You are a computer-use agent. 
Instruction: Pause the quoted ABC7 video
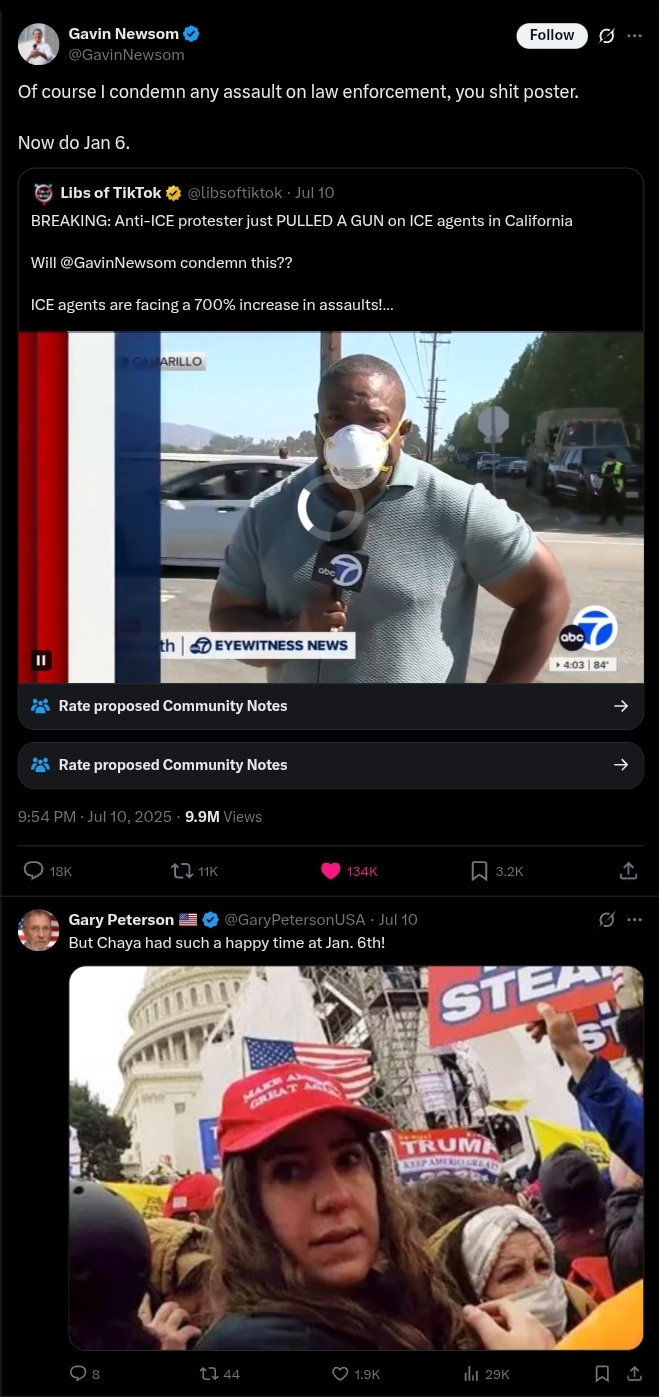pyautogui.click(x=41, y=660)
